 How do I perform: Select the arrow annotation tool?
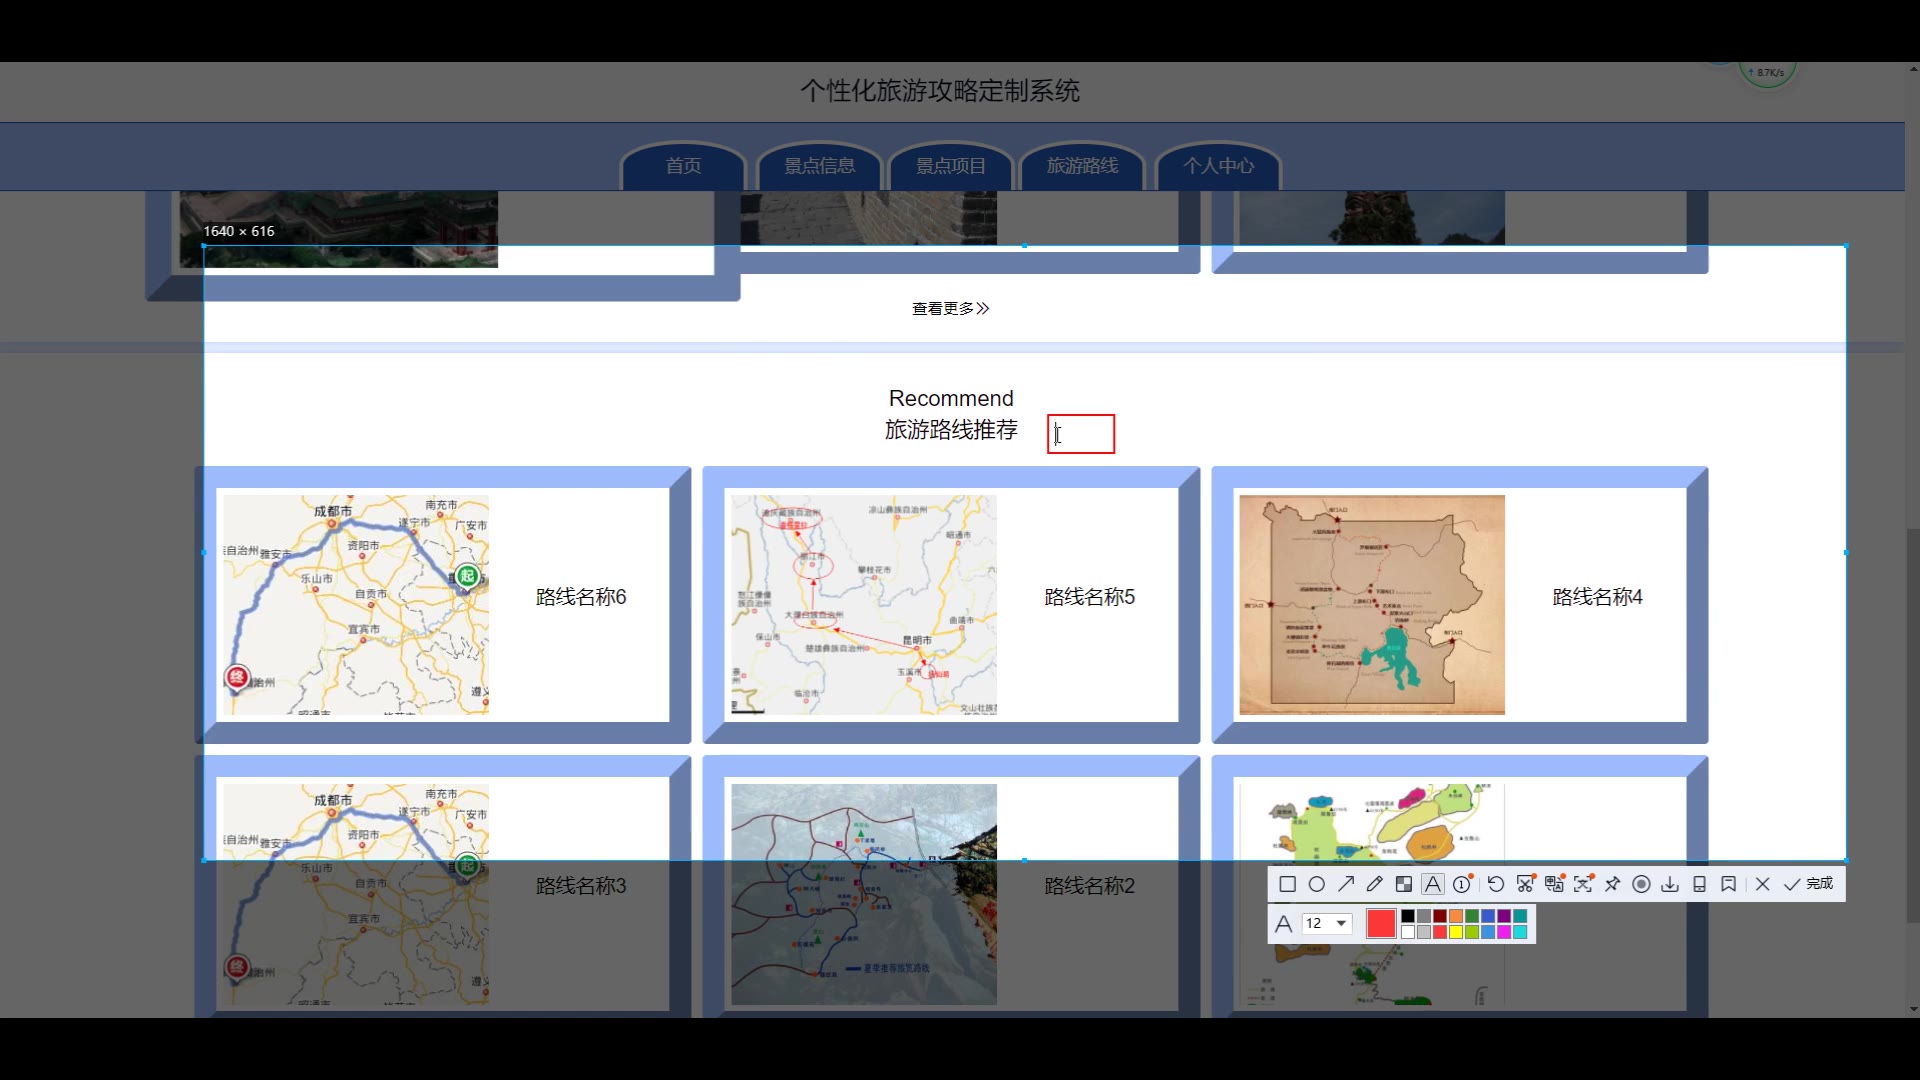1346,884
